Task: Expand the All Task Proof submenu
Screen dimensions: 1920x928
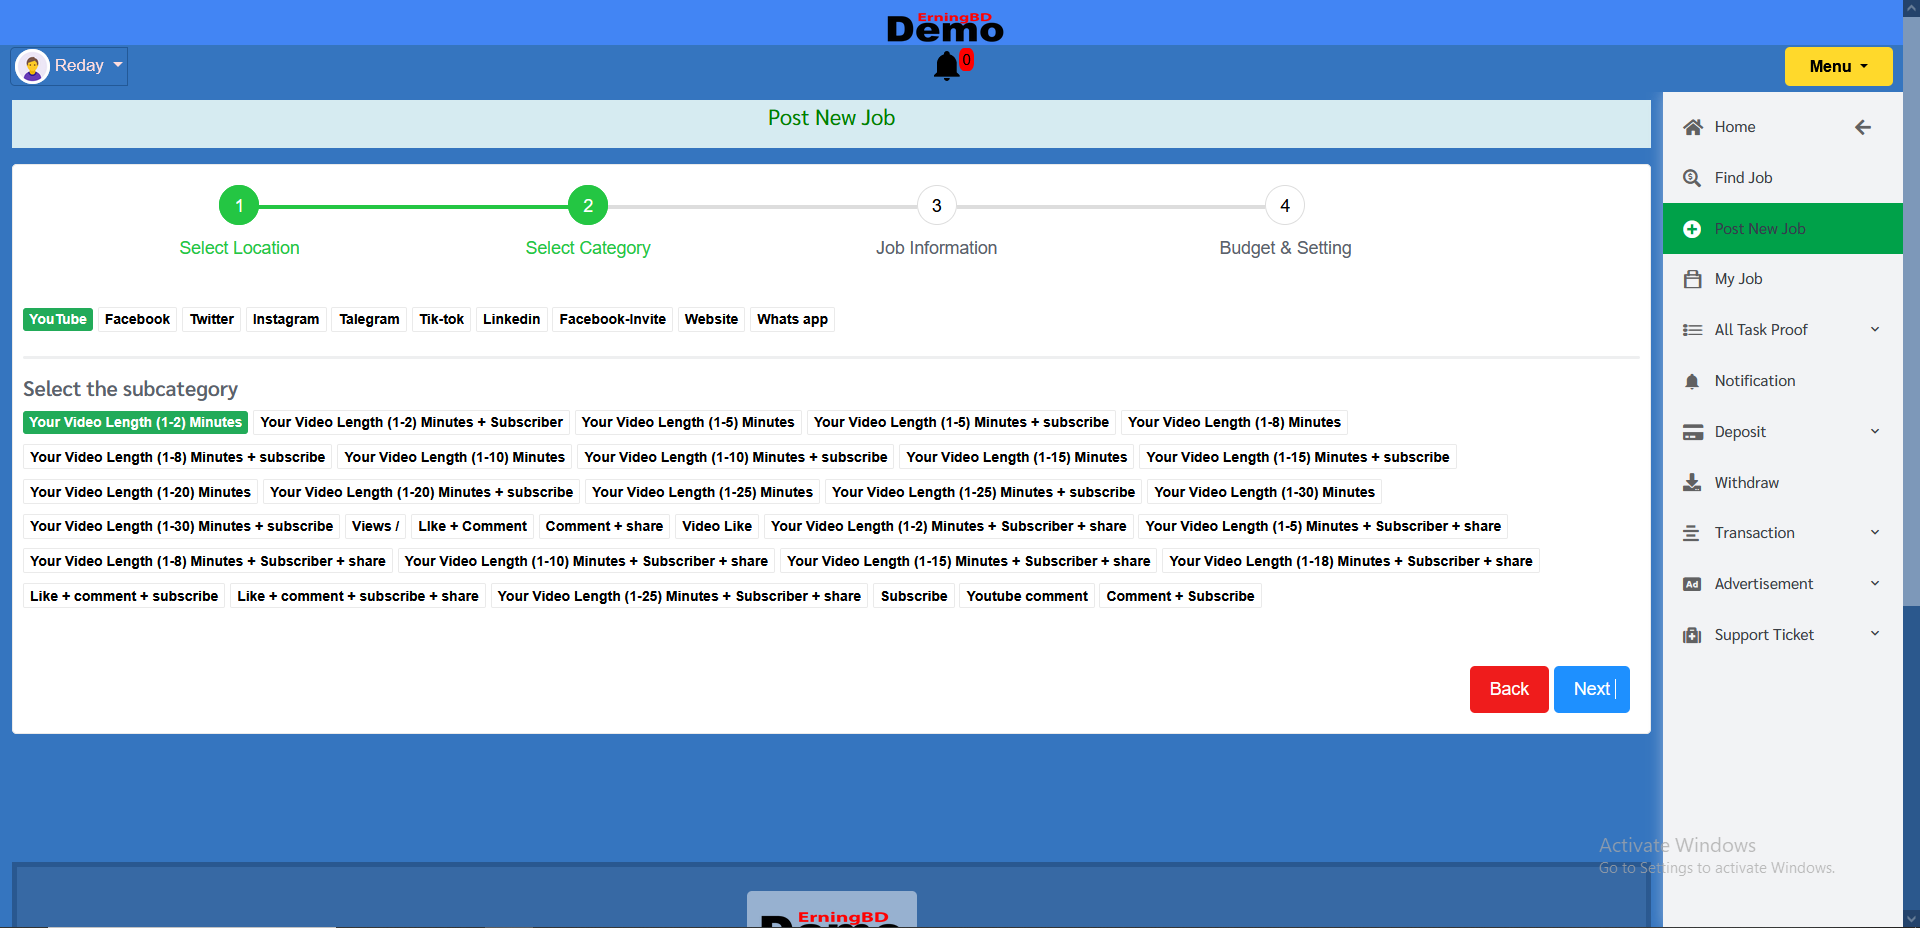Action: point(1874,330)
